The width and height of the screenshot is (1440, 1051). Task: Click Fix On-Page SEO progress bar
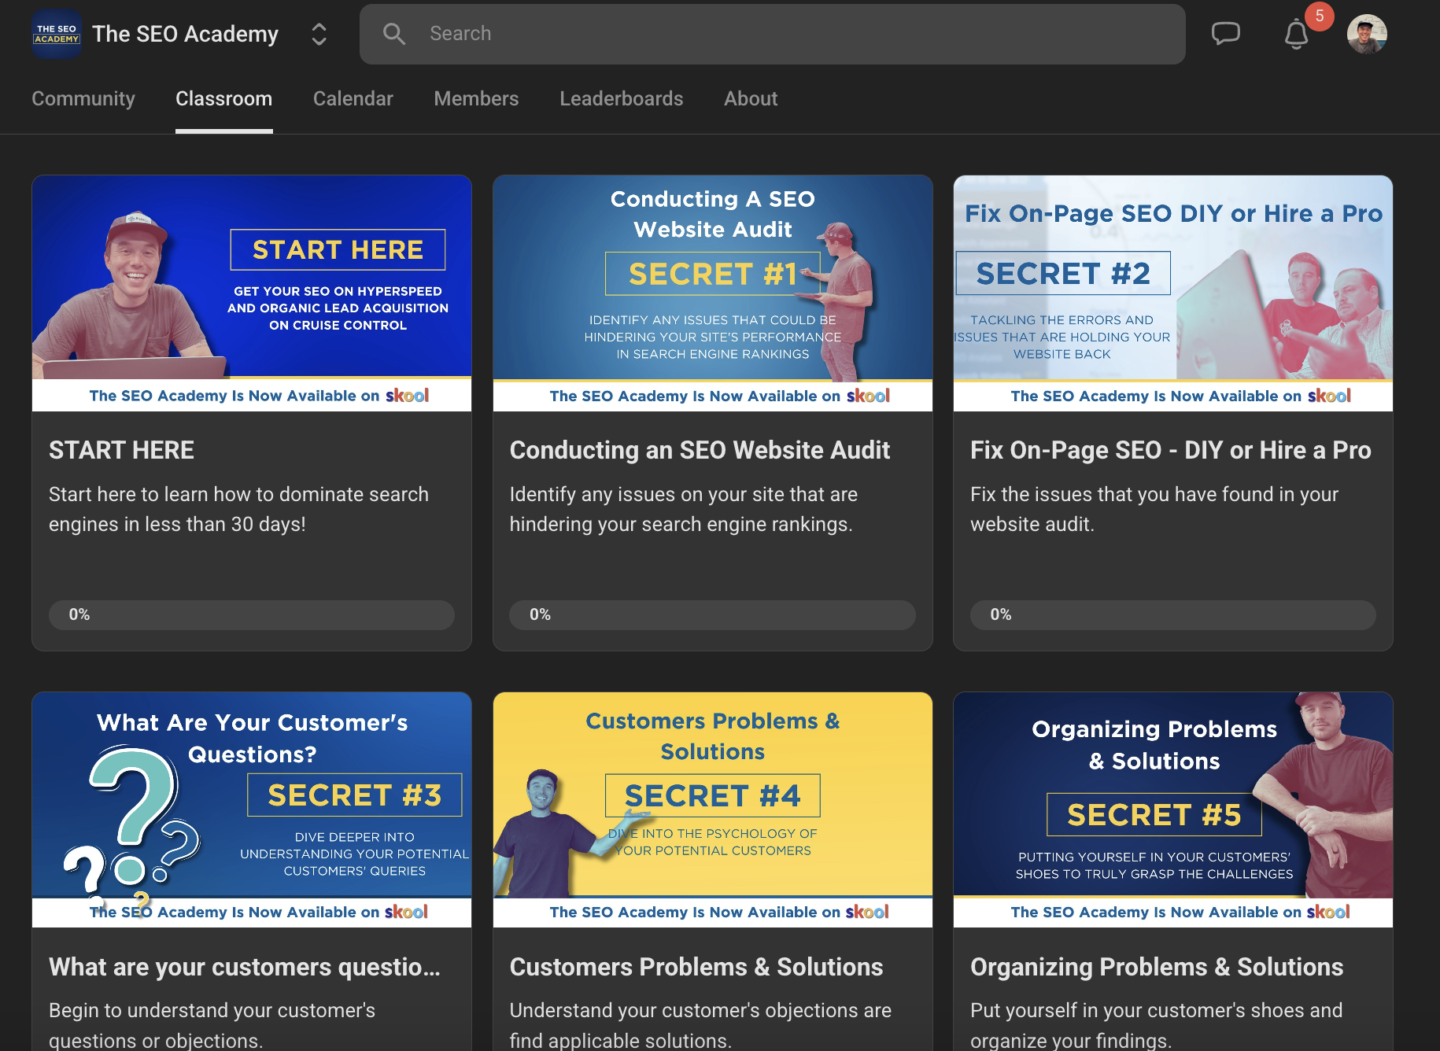pos(1173,615)
